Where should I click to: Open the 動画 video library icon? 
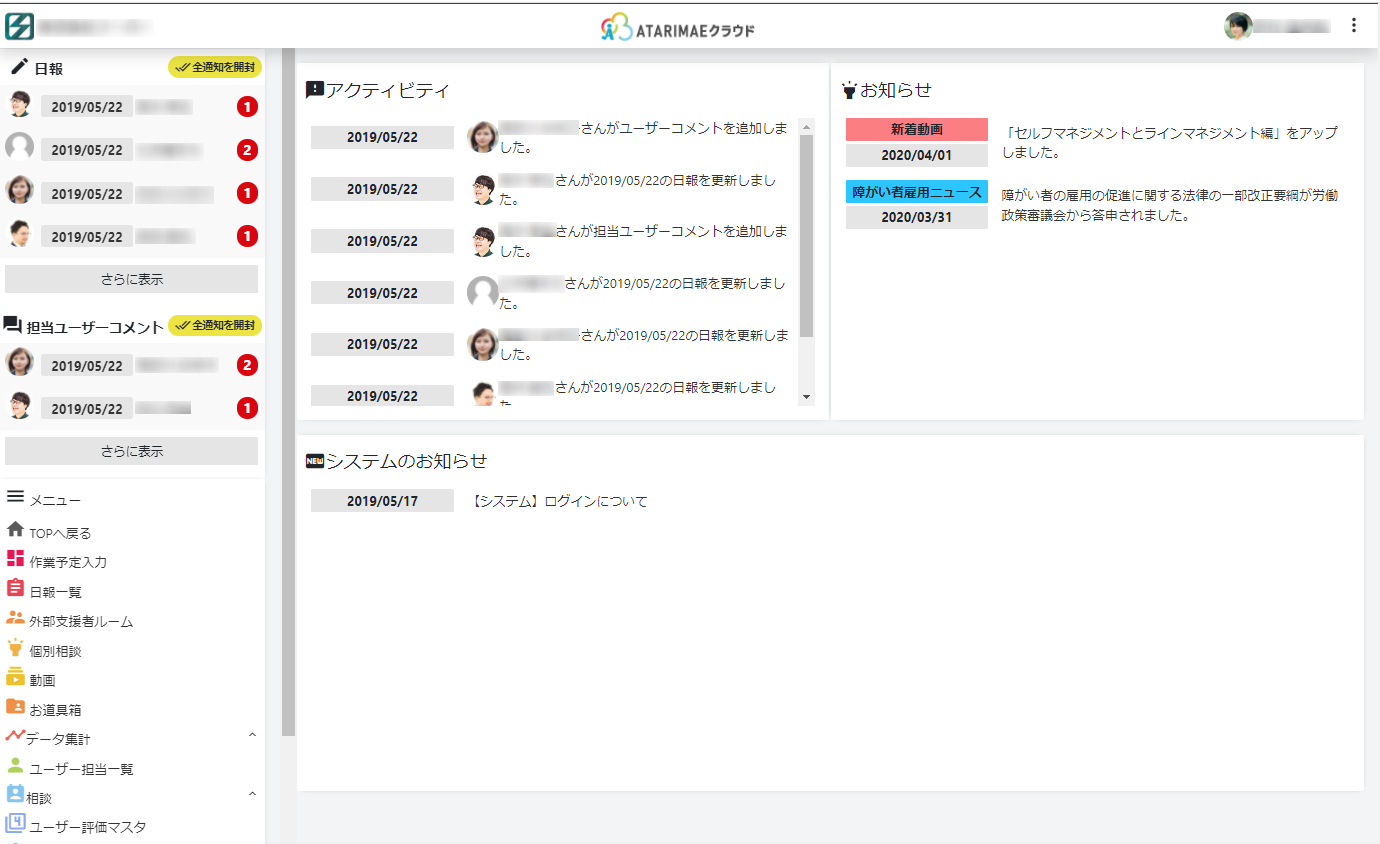[15, 677]
